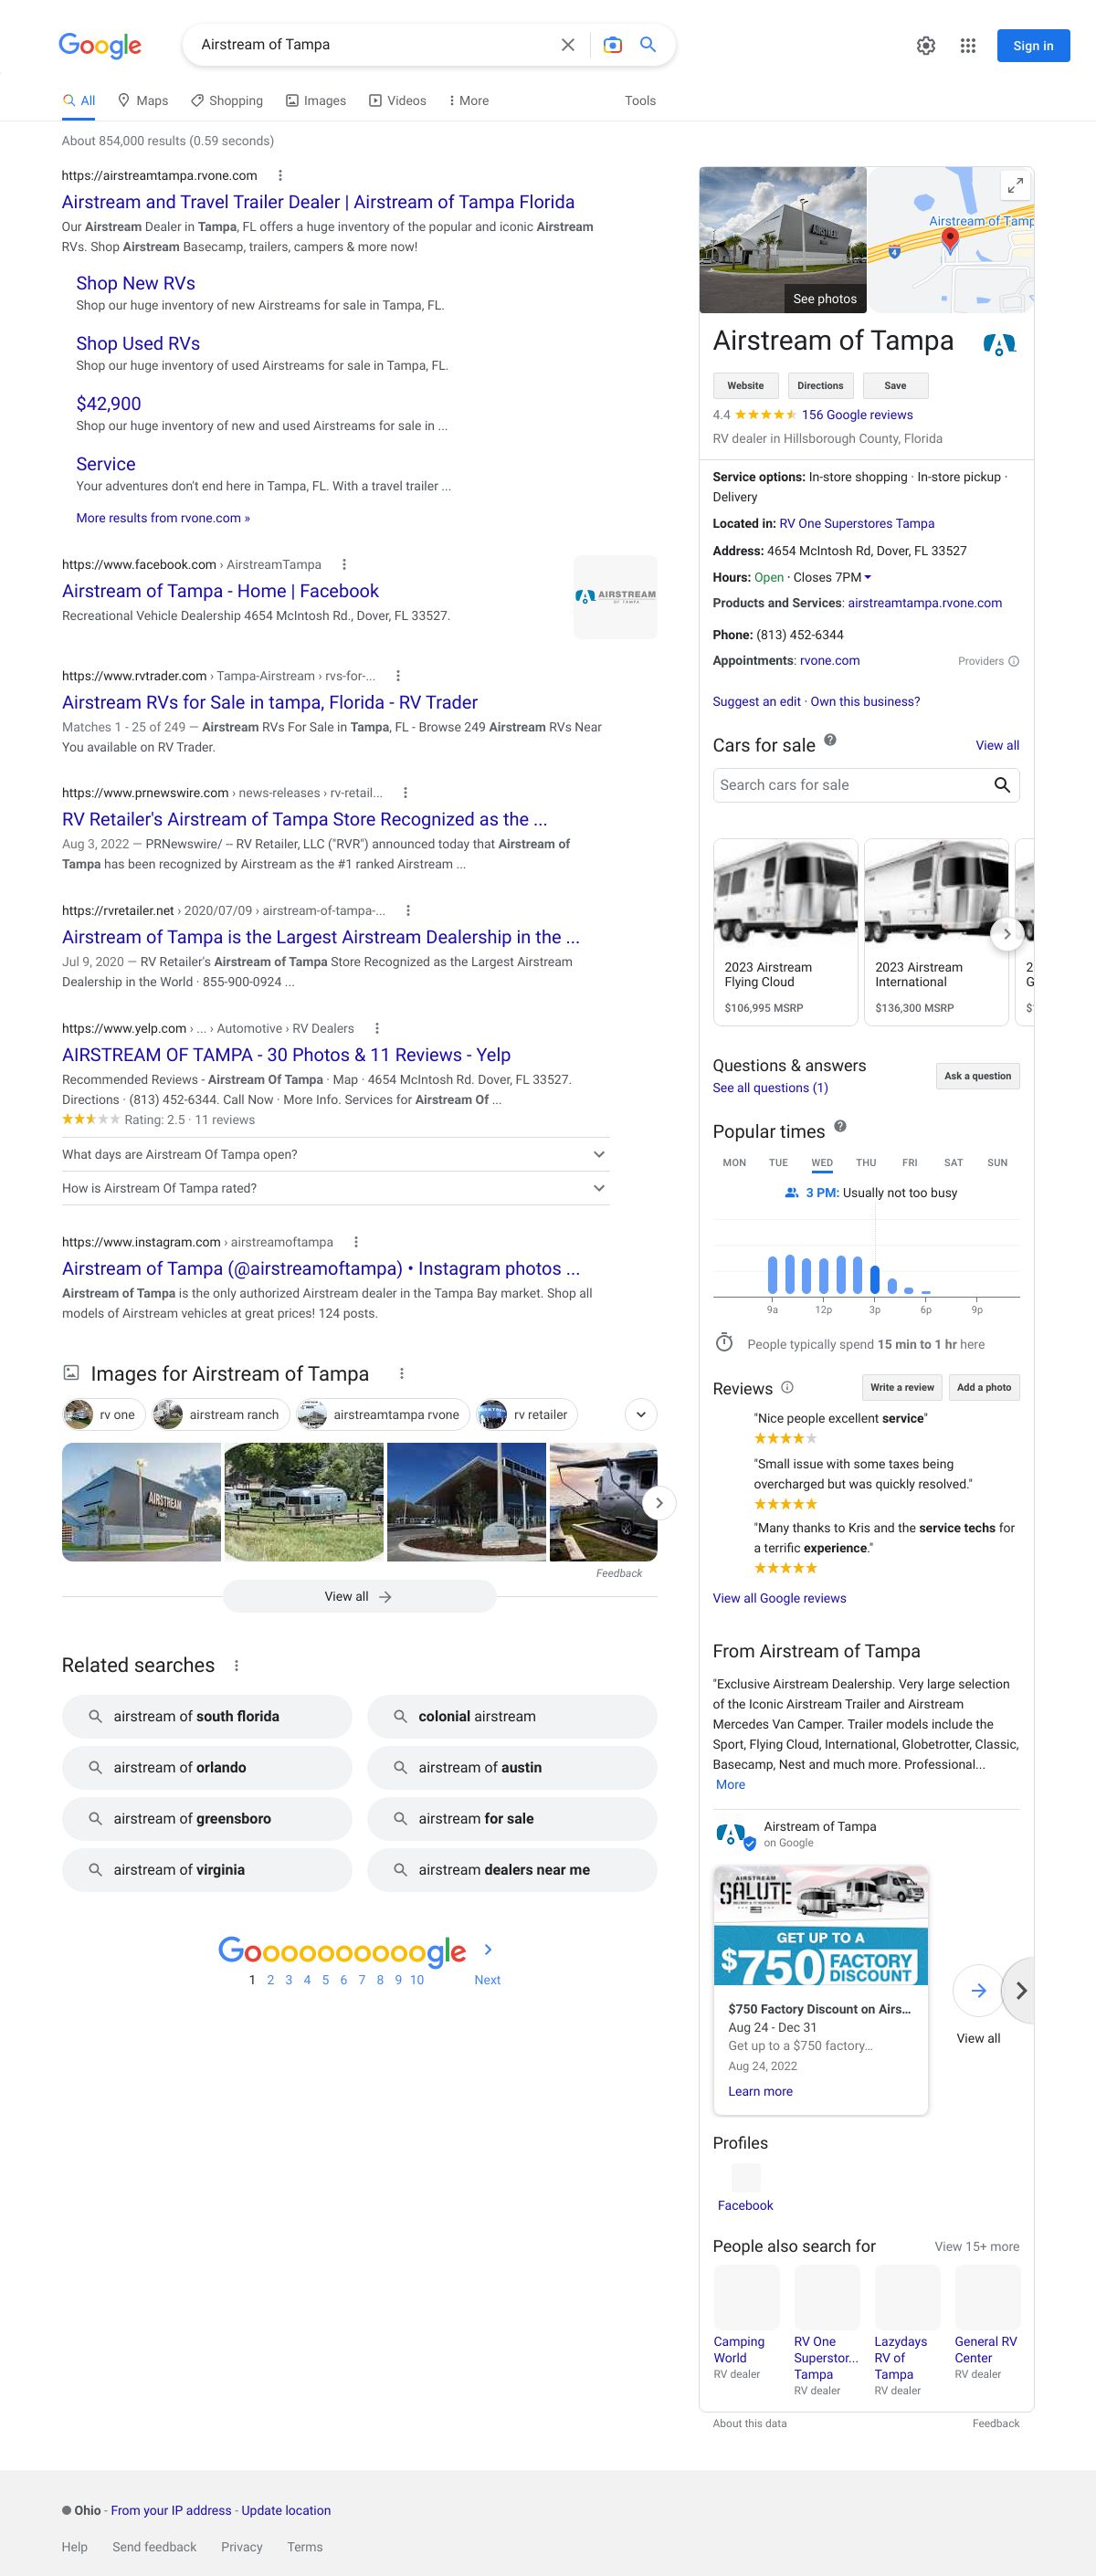This screenshot has height=2576, width=1096.
Task: Open options dots for prnewswire result
Action: [x=405, y=793]
